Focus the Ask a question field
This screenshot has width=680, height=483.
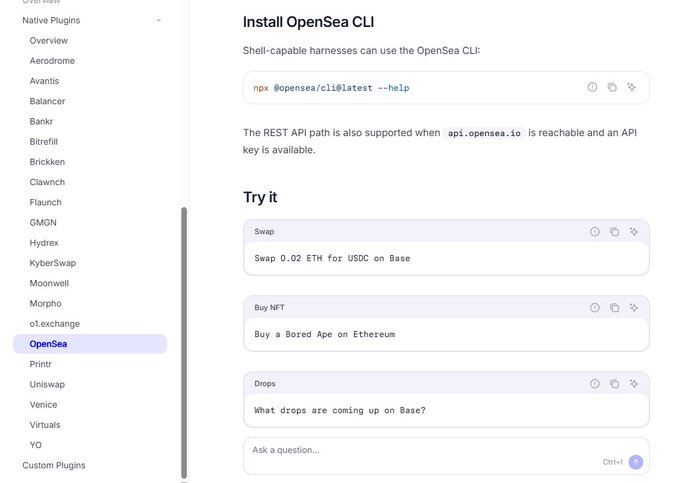(446, 456)
